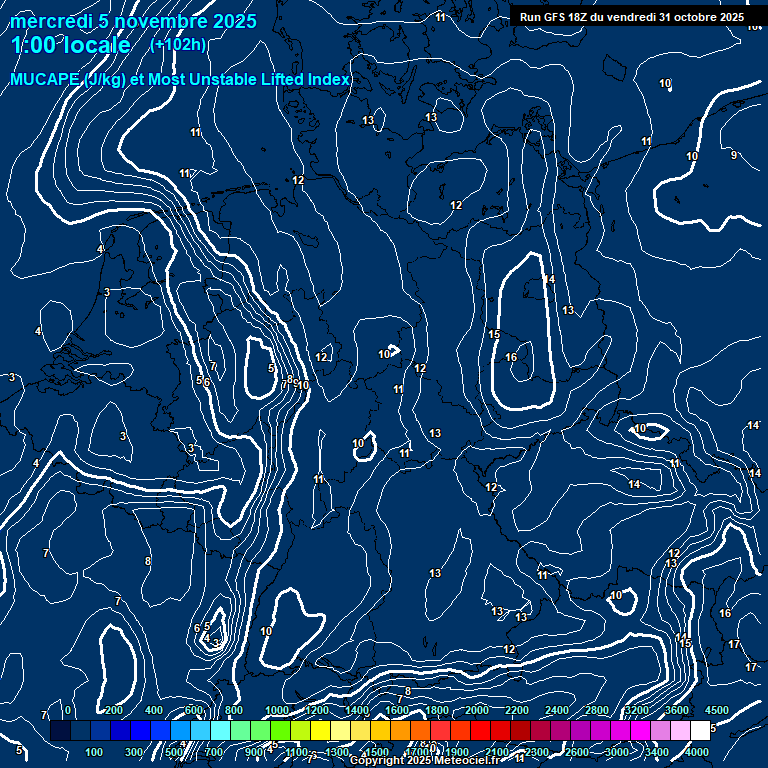768x768 pixels.
Task: Click the 16 label inside central closed contour
Action: 511,357
